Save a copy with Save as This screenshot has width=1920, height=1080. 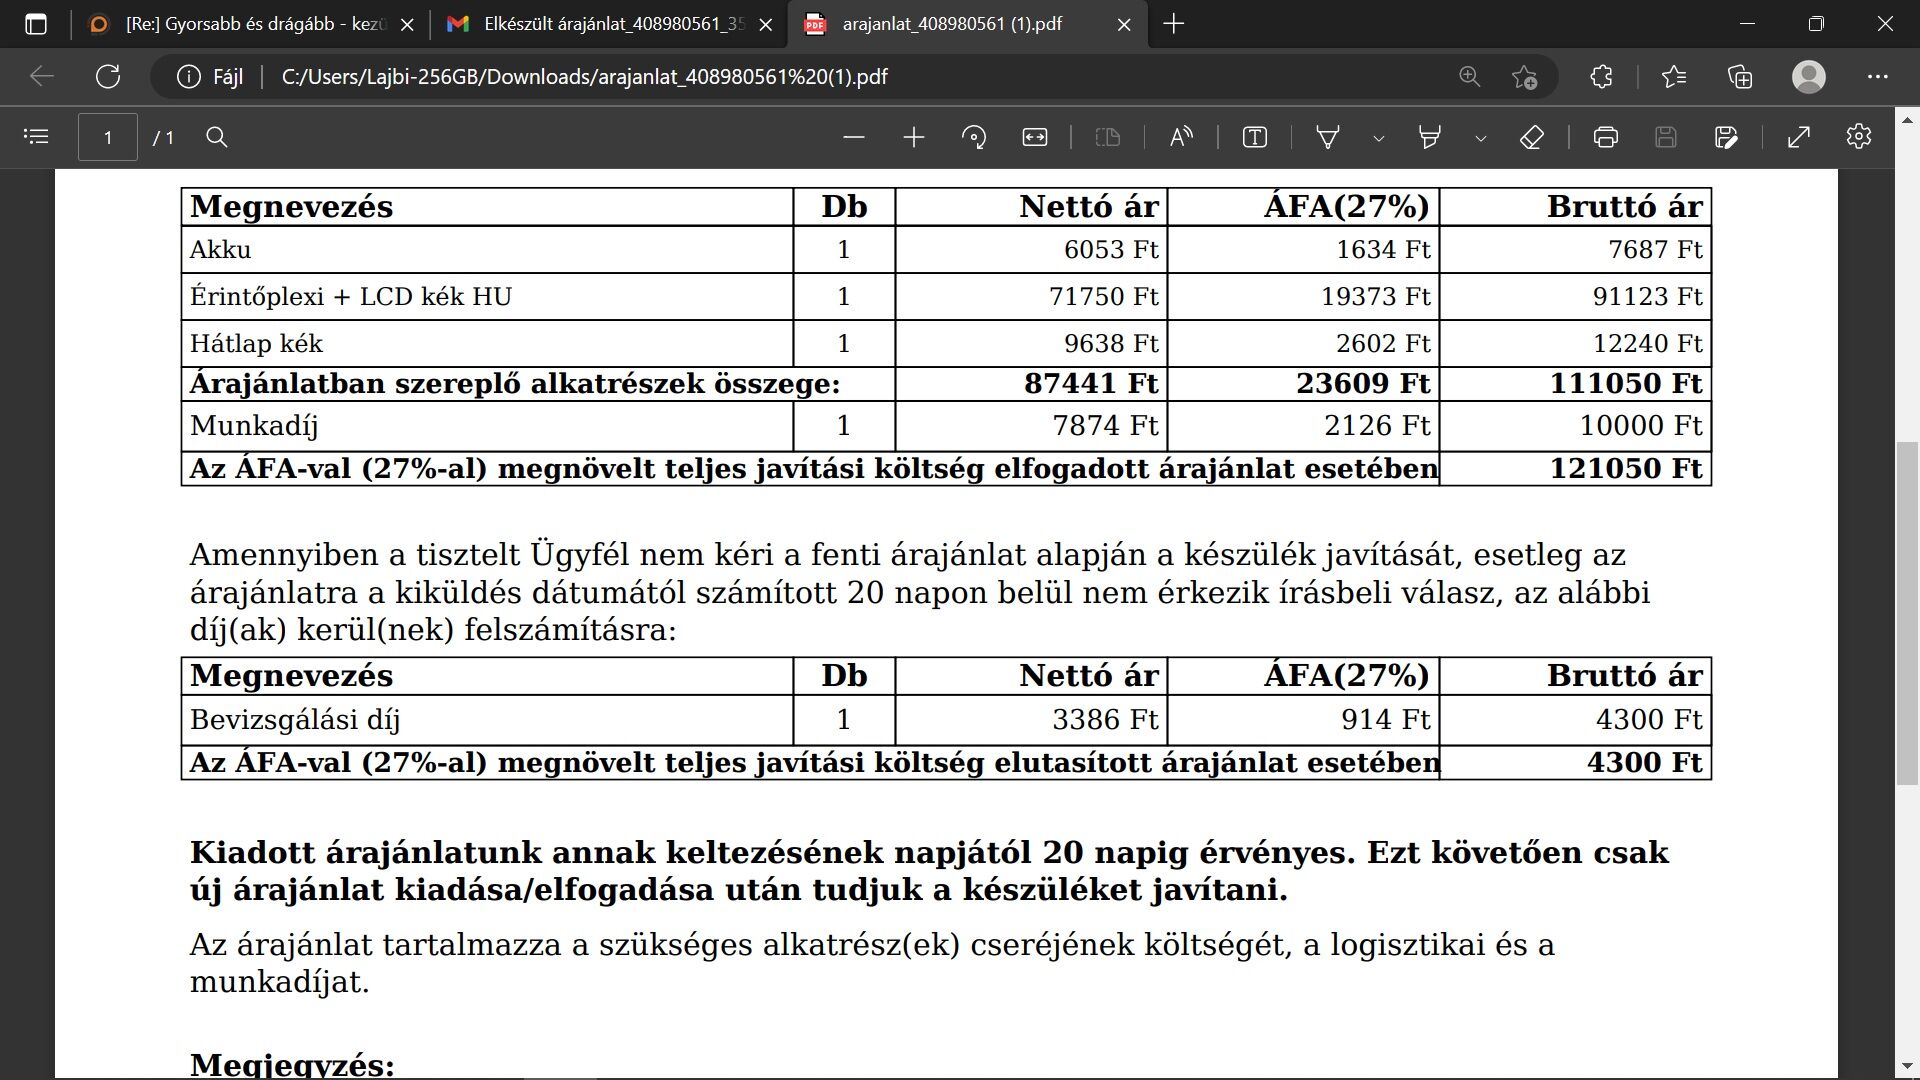point(1726,137)
